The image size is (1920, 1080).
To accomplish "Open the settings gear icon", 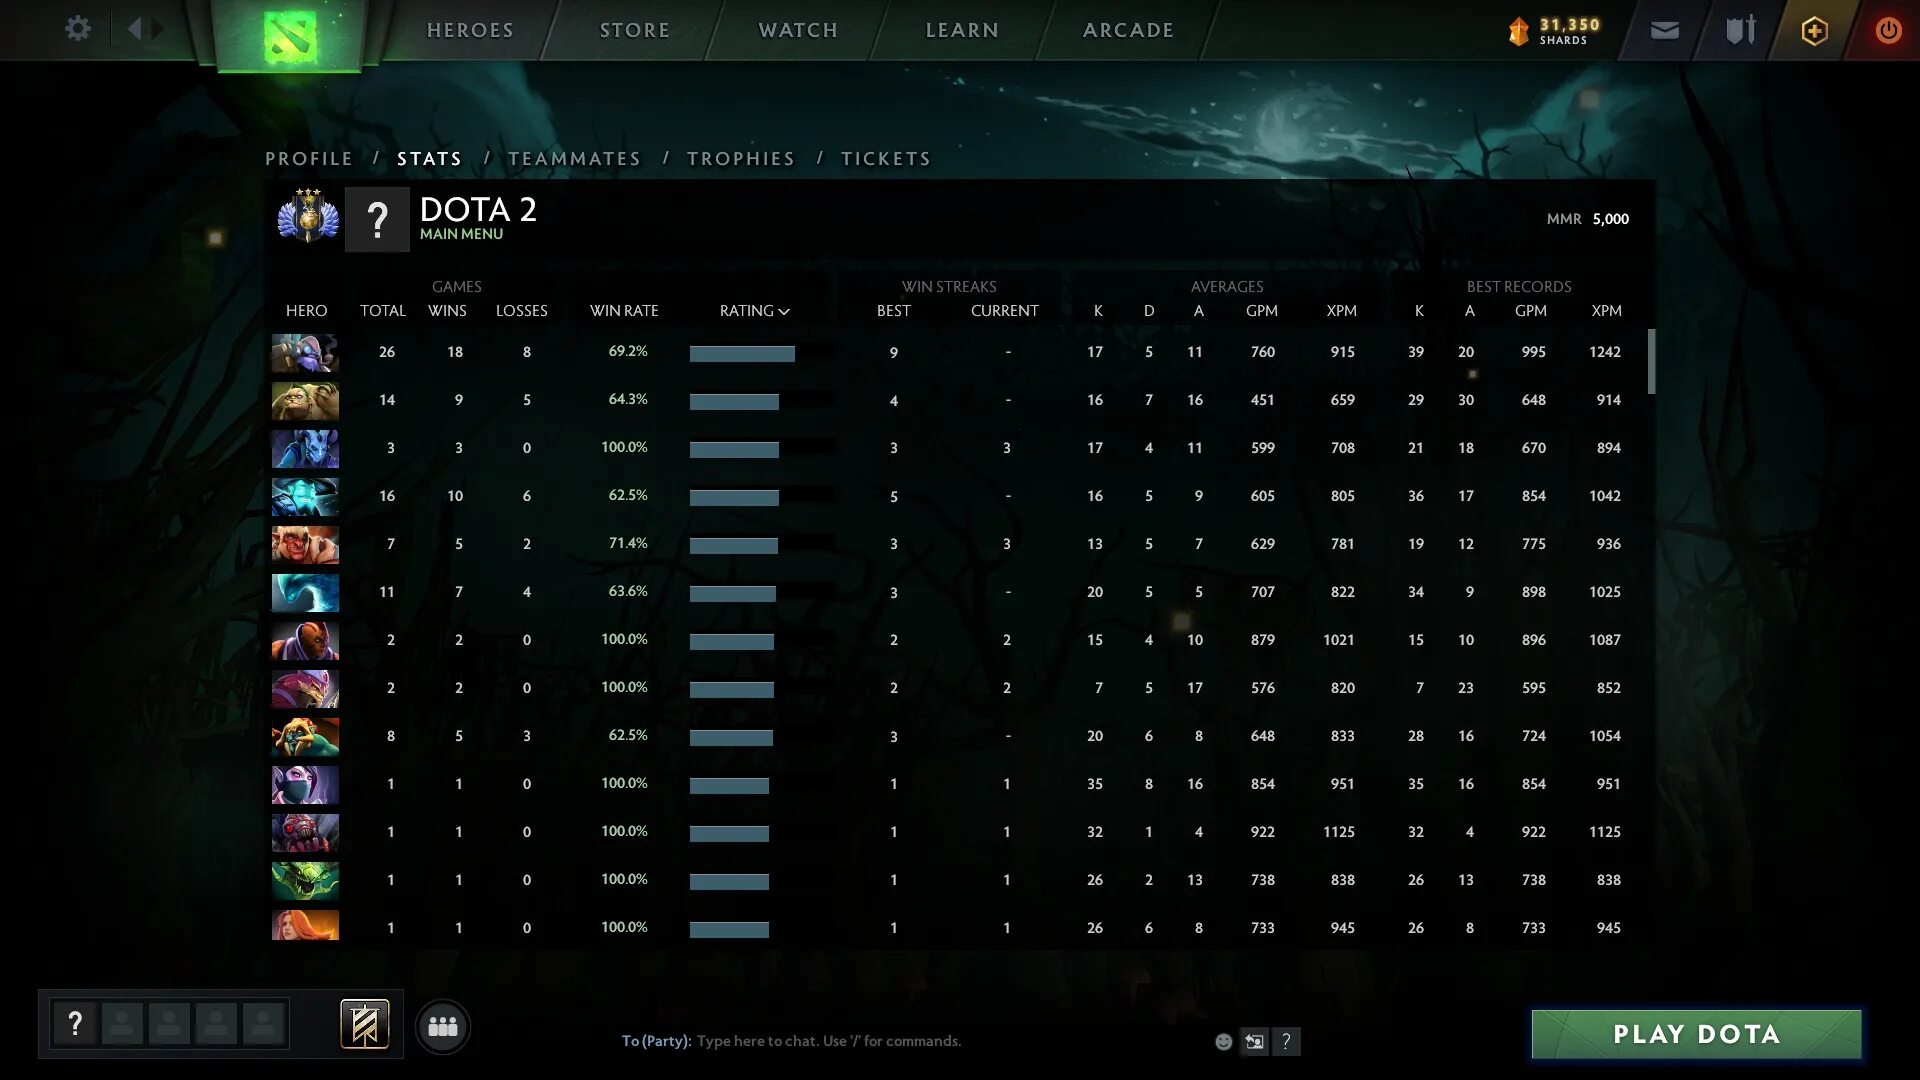I will pos(78,29).
